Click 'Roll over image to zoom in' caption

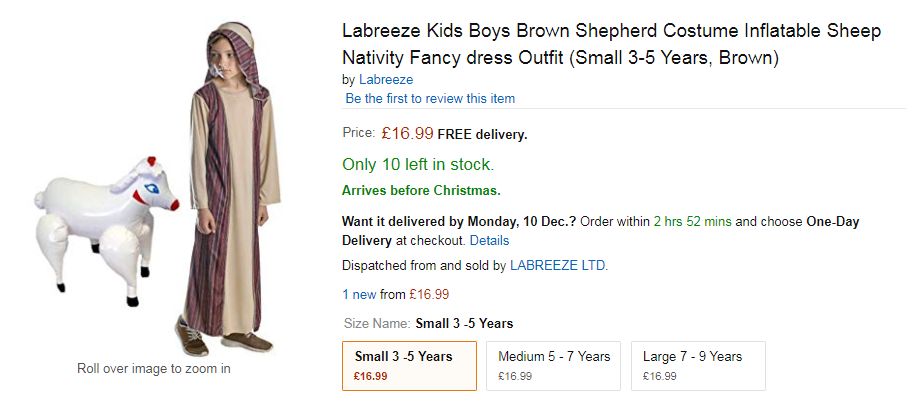154,369
